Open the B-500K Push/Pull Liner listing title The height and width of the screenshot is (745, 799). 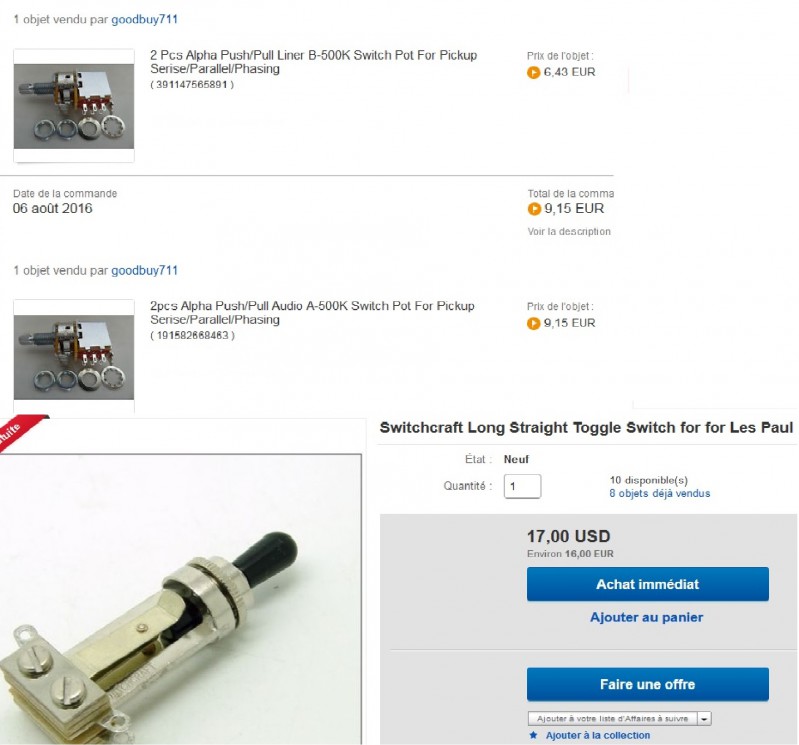coord(313,62)
